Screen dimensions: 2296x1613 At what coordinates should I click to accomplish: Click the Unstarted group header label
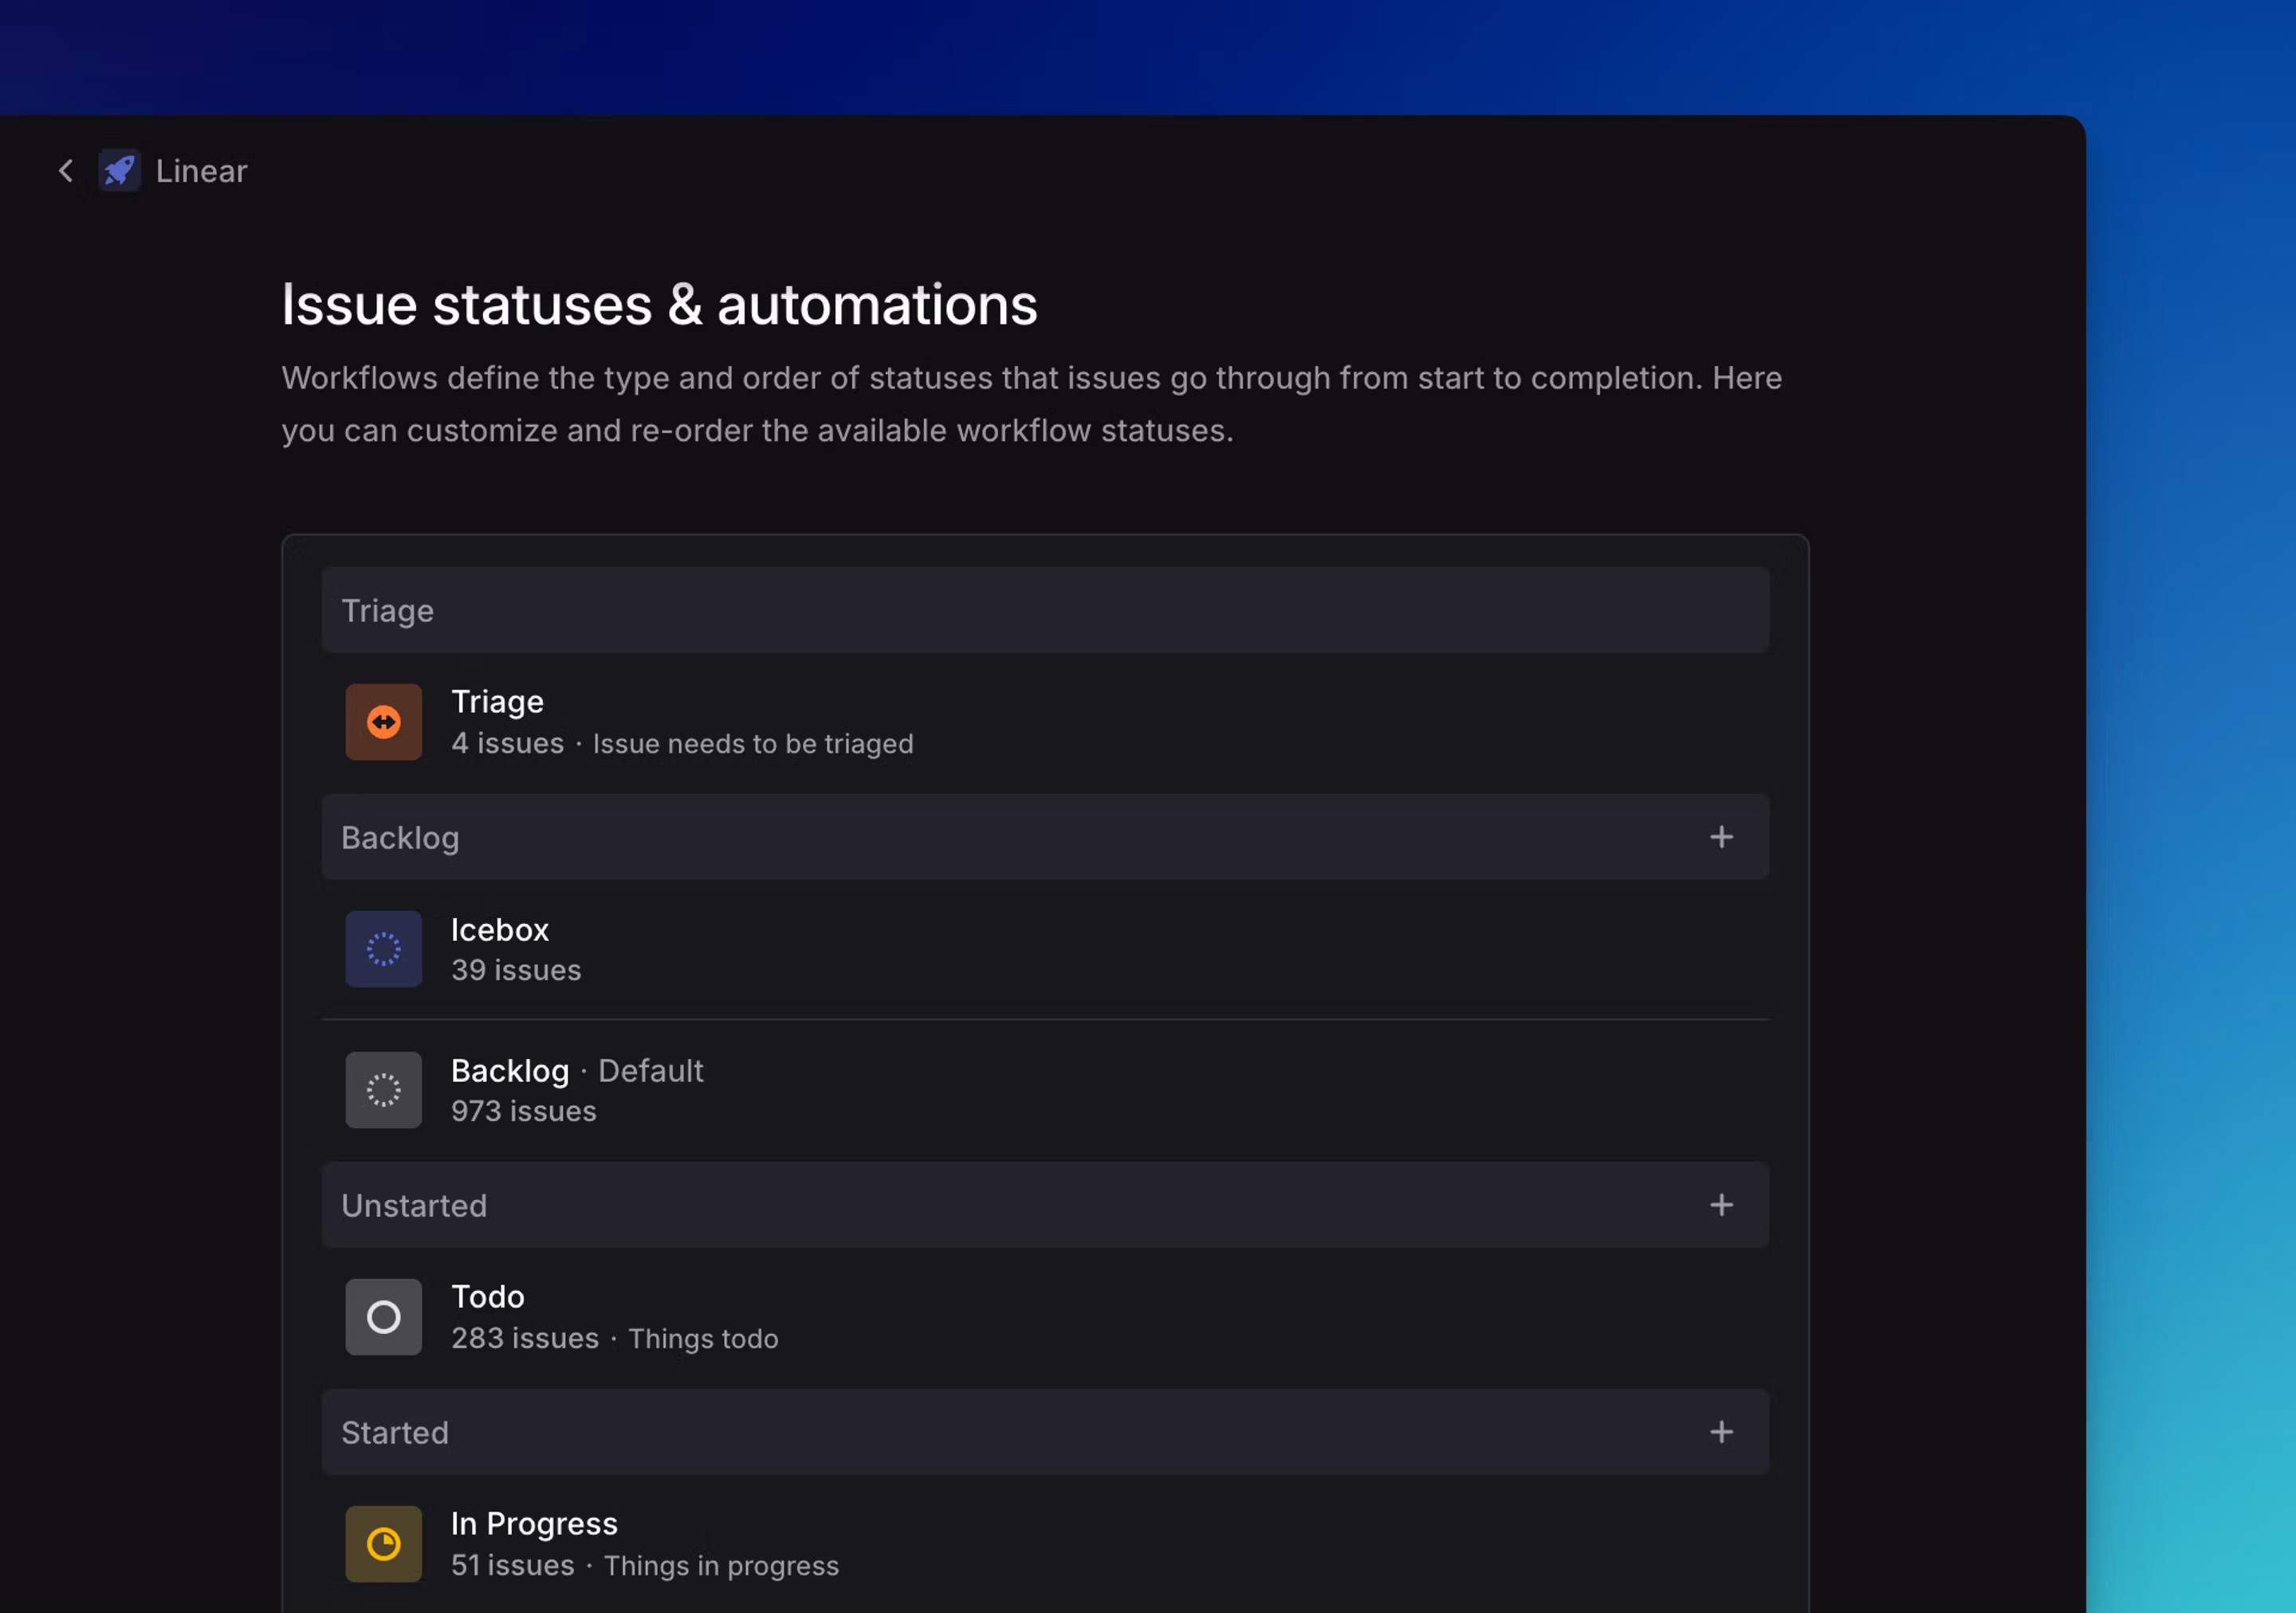pos(414,1205)
